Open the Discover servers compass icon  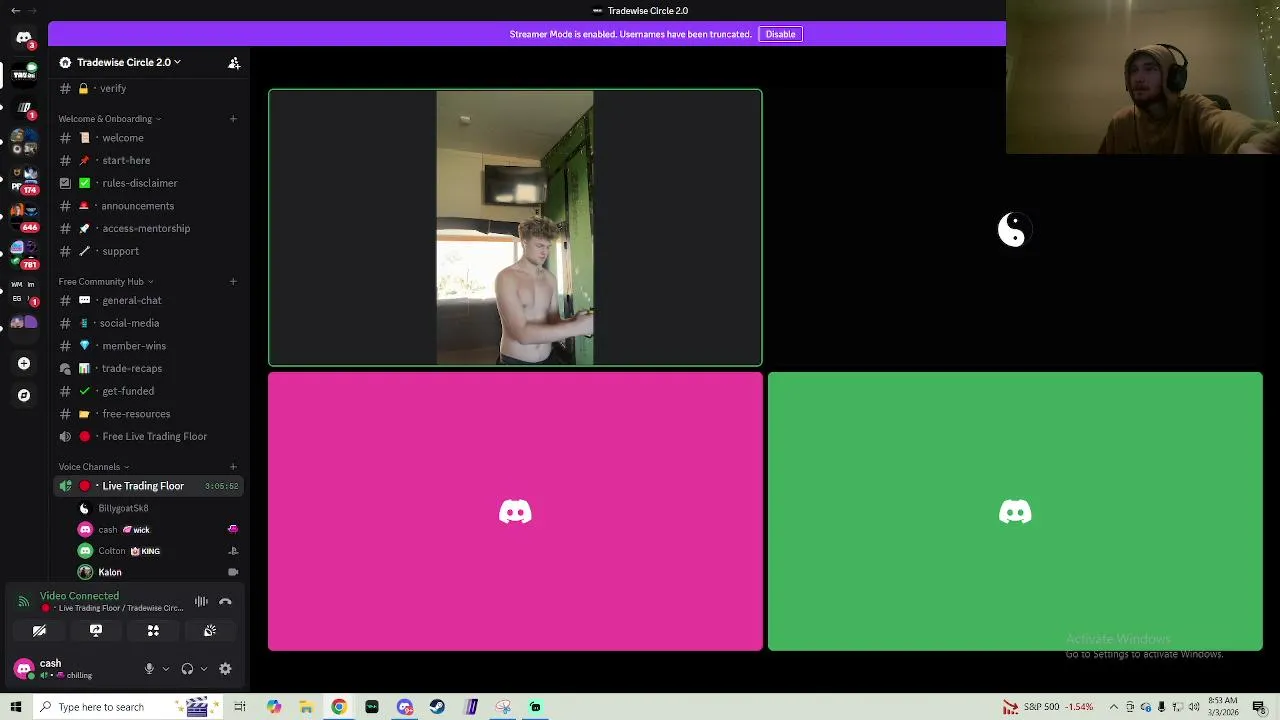(x=24, y=395)
